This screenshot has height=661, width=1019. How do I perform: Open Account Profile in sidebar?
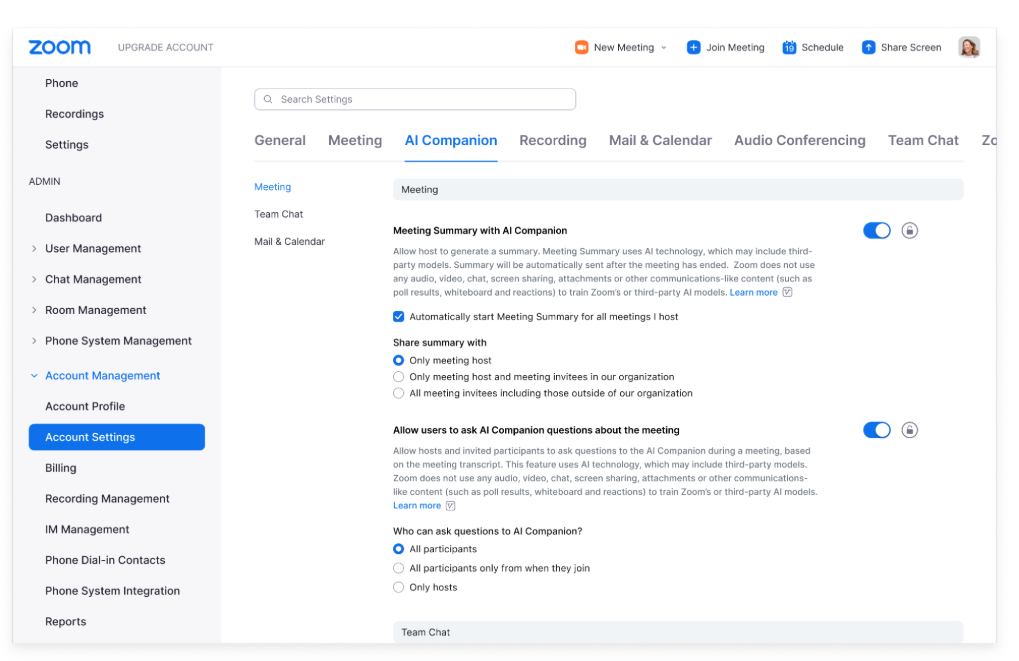pyautogui.click(x=84, y=406)
